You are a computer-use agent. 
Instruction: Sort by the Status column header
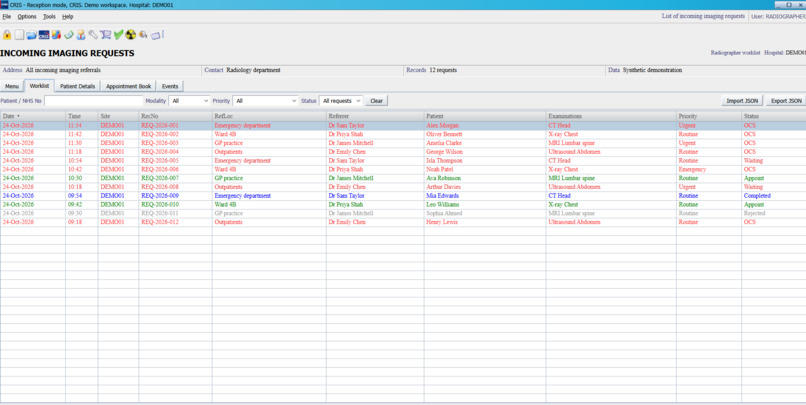click(x=774, y=116)
